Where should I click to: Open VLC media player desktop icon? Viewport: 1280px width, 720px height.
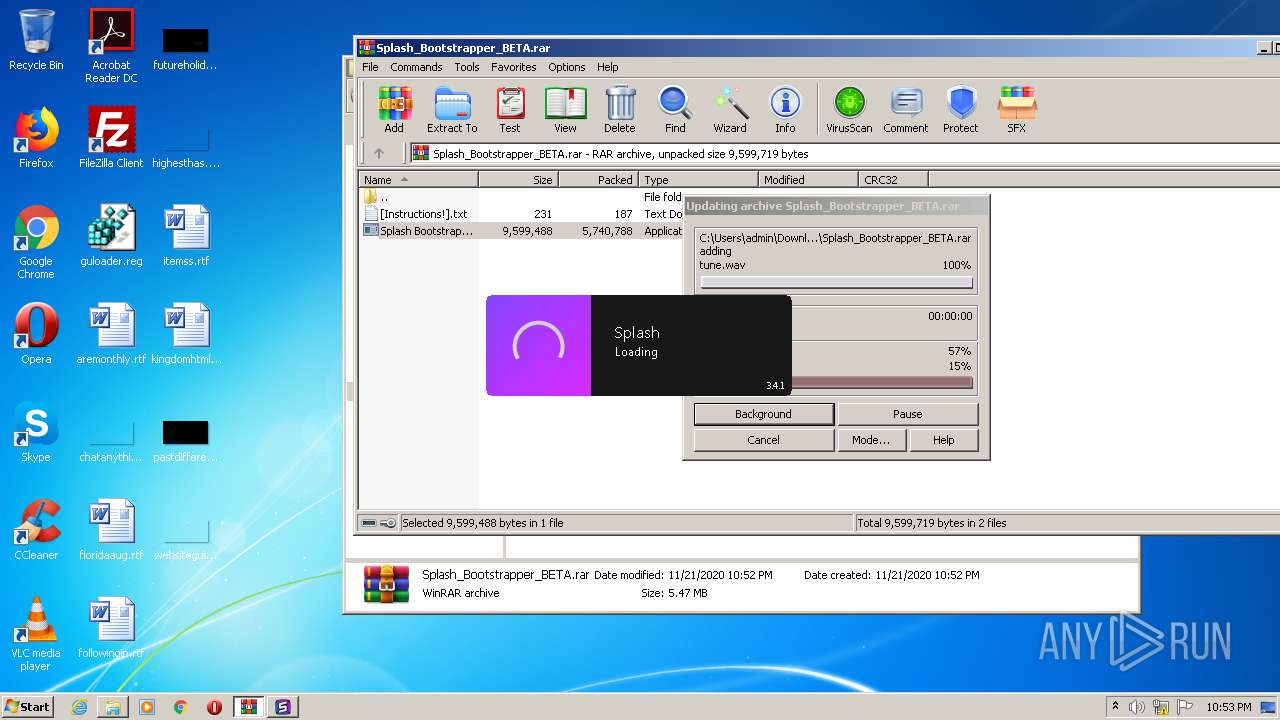tap(36, 634)
